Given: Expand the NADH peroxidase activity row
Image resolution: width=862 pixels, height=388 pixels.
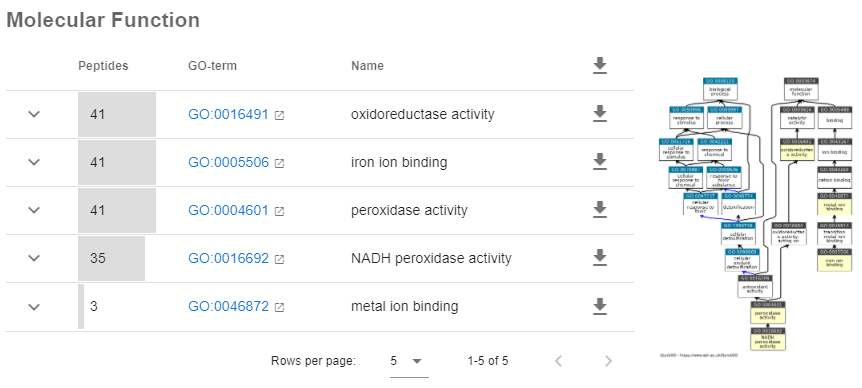Looking at the screenshot, I should click(x=34, y=258).
